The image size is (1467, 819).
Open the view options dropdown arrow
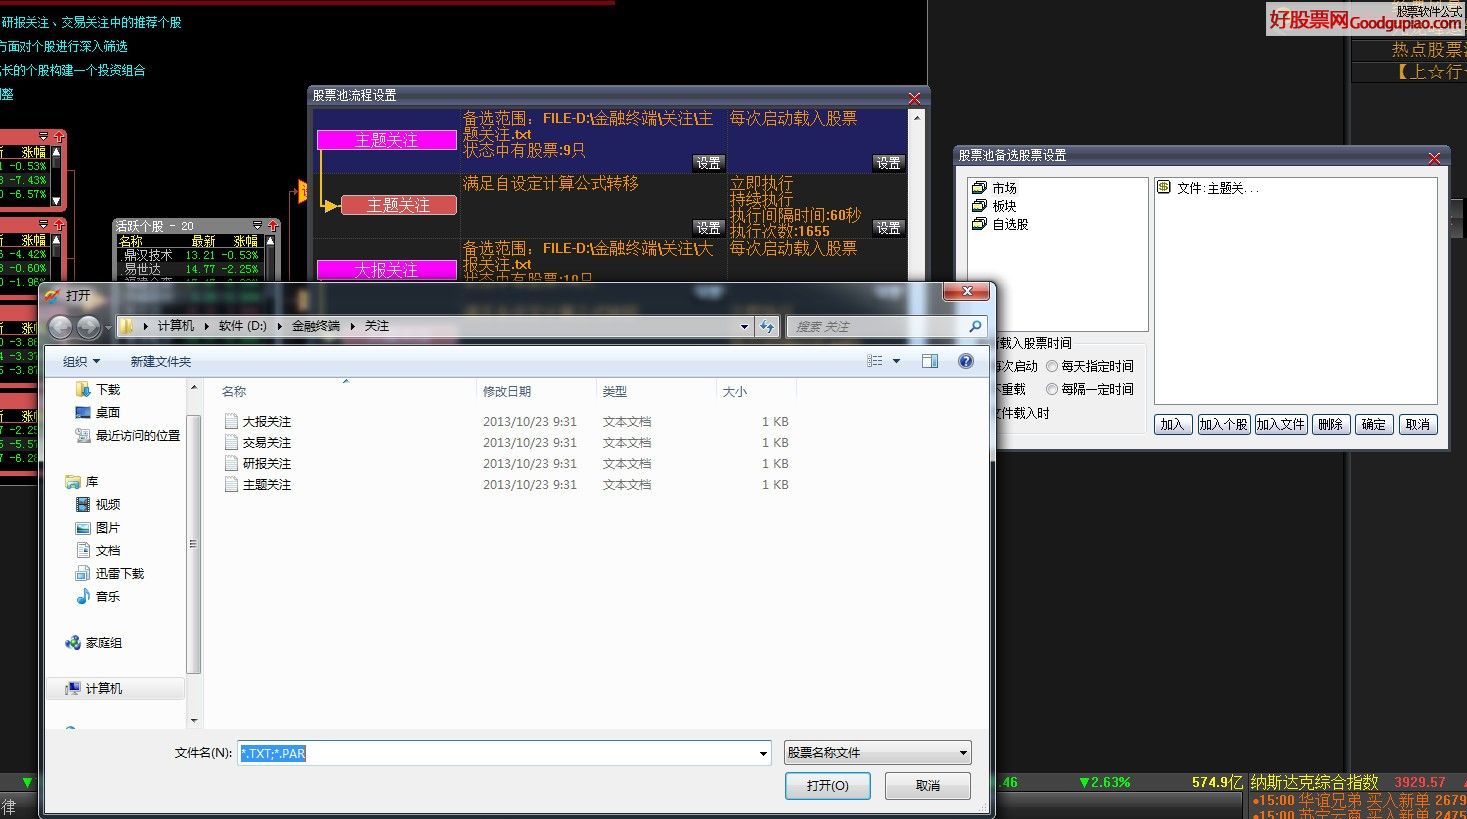click(x=896, y=361)
